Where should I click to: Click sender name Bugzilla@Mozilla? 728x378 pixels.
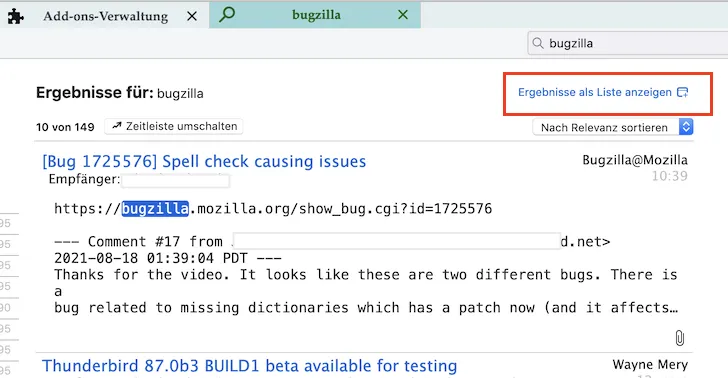click(x=635, y=160)
